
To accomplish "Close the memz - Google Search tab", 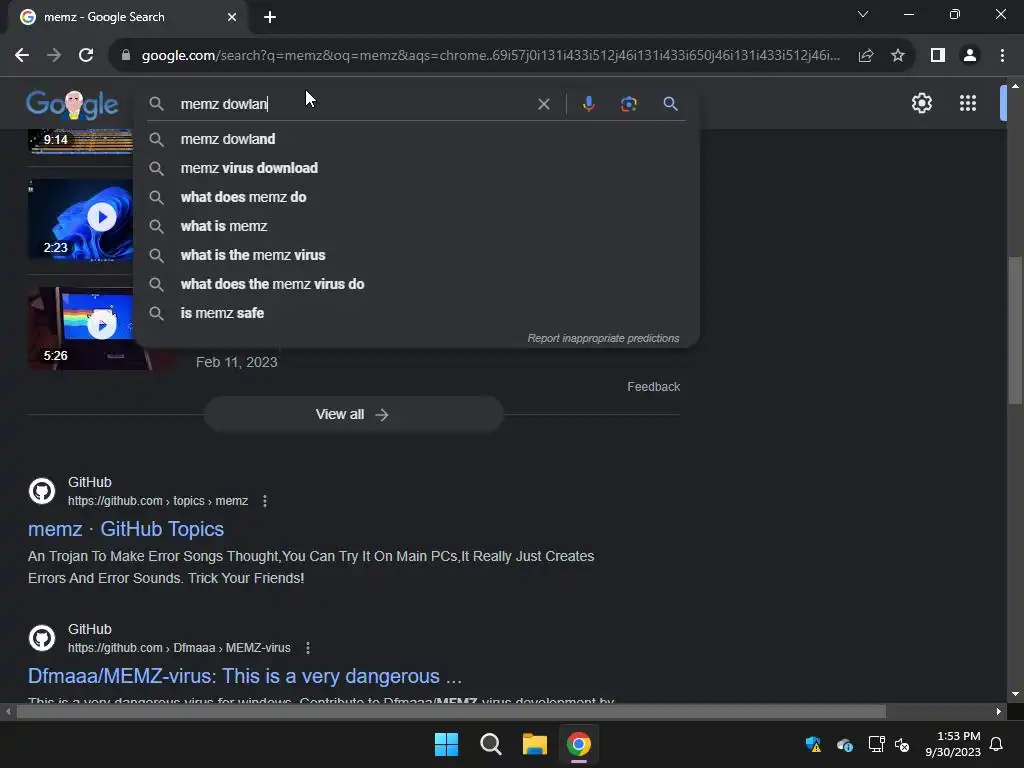I will coord(232,17).
